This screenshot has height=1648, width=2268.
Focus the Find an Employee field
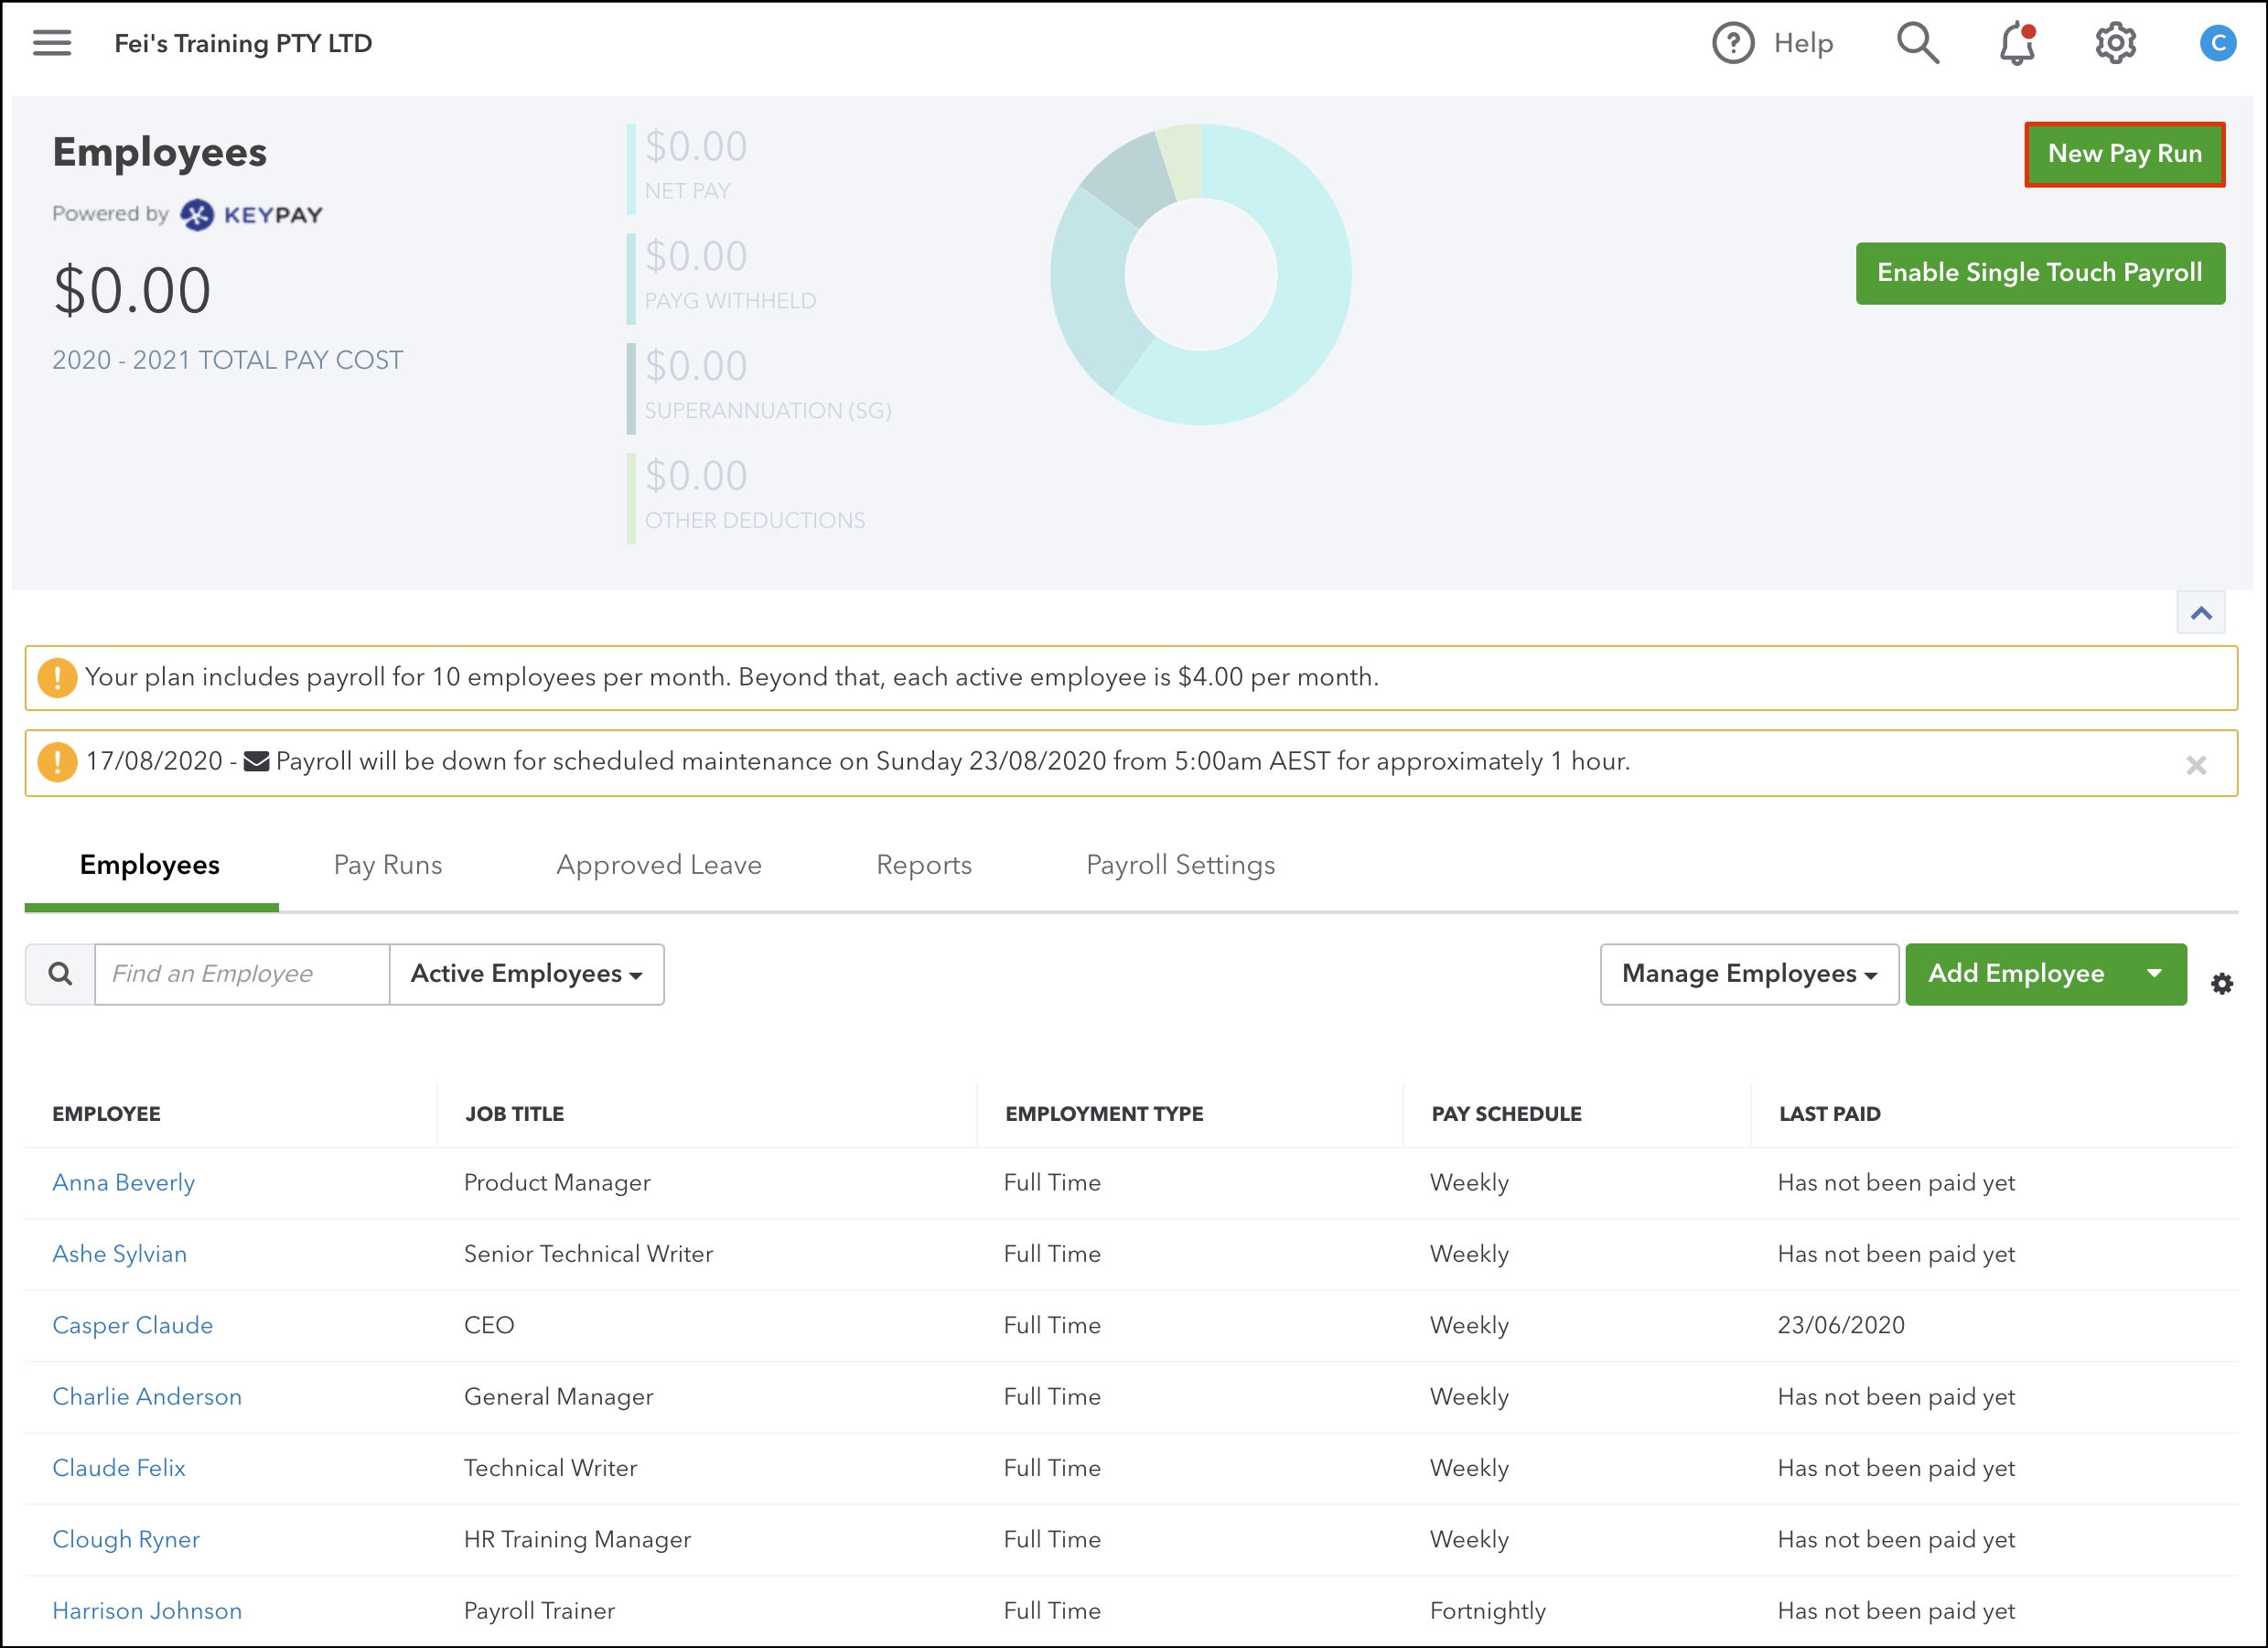click(x=241, y=974)
